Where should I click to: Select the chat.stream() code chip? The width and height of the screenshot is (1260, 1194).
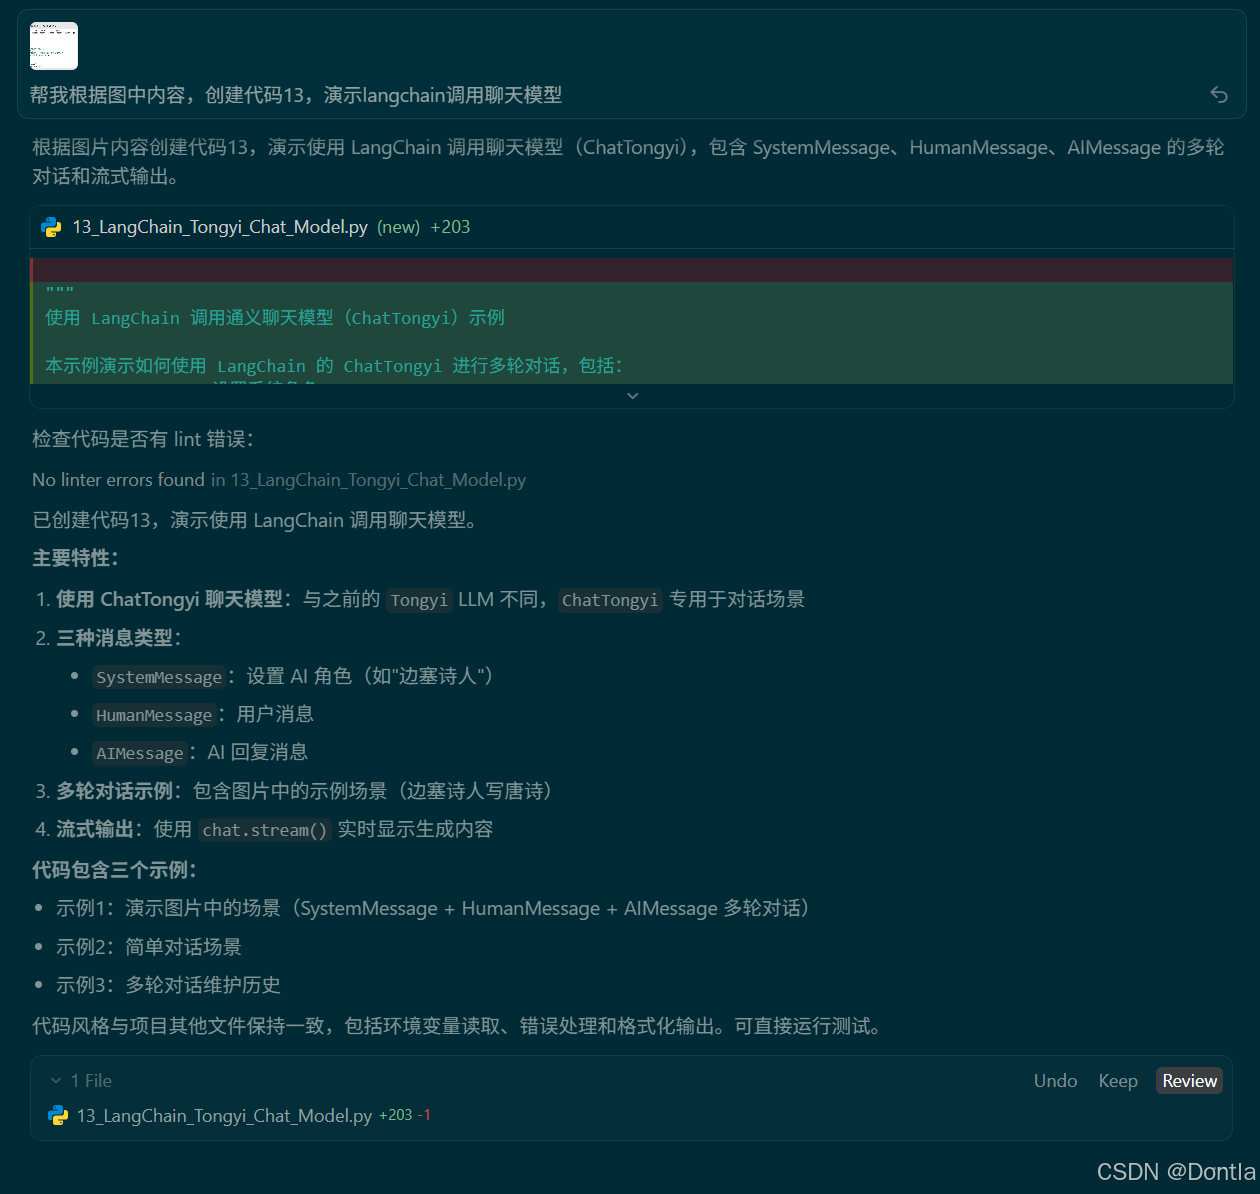(264, 829)
